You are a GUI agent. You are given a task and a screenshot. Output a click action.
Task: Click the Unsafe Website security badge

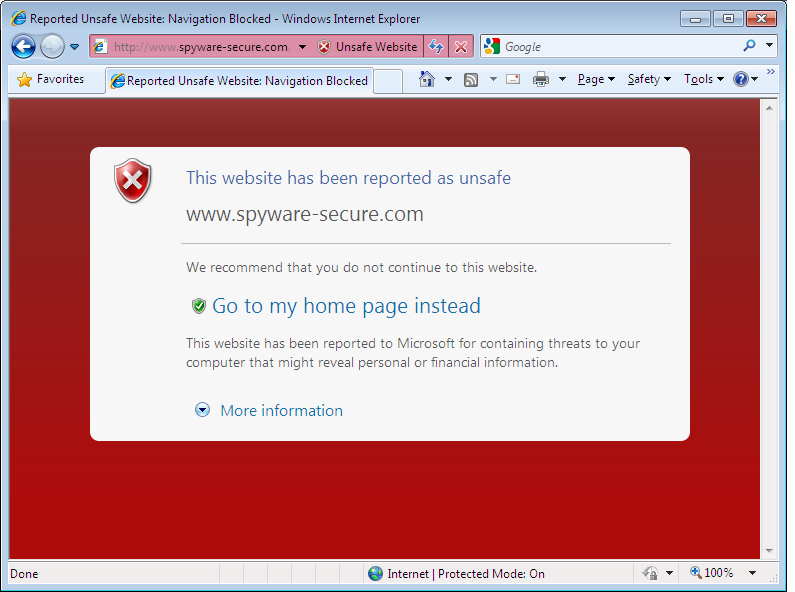[x=368, y=47]
